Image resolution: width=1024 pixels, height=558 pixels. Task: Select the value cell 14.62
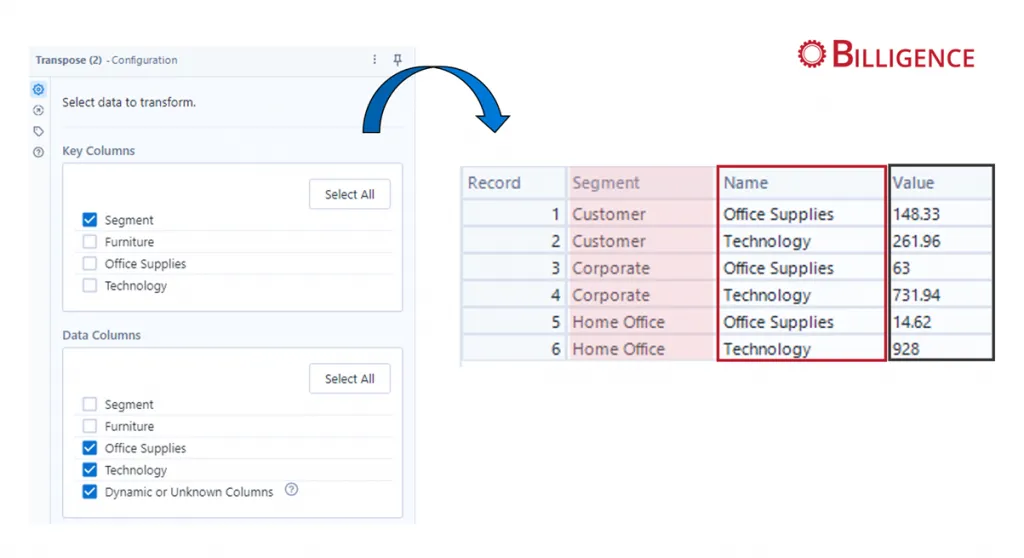(941, 321)
